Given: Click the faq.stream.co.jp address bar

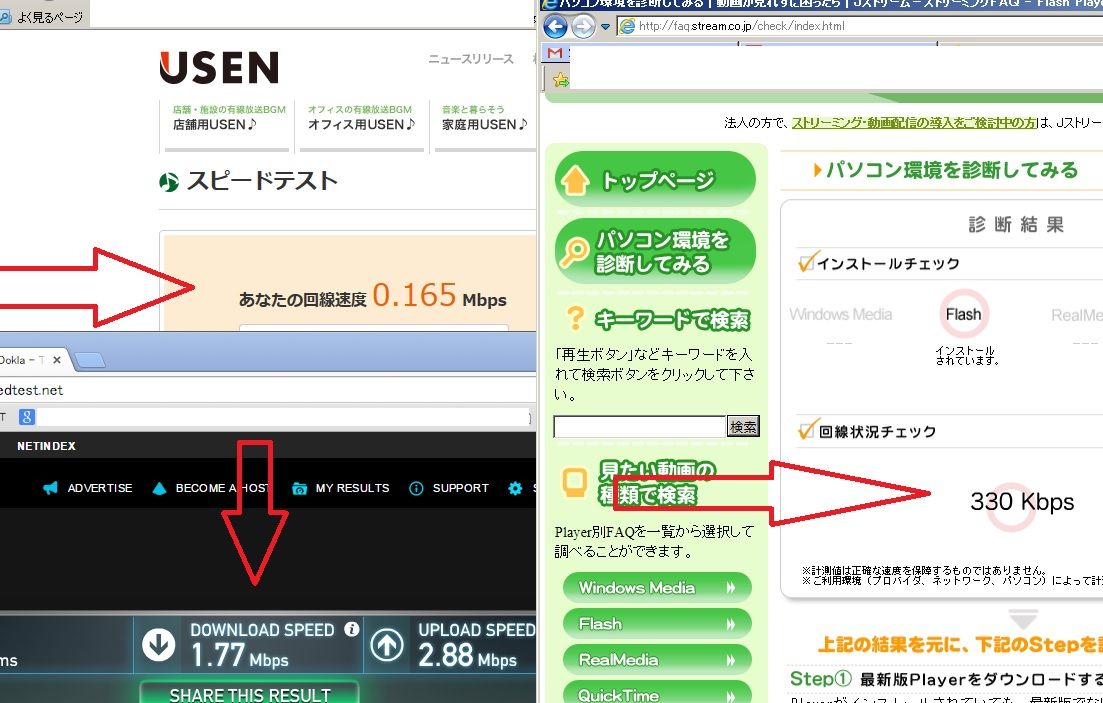Looking at the screenshot, I should click(x=860, y=27).
